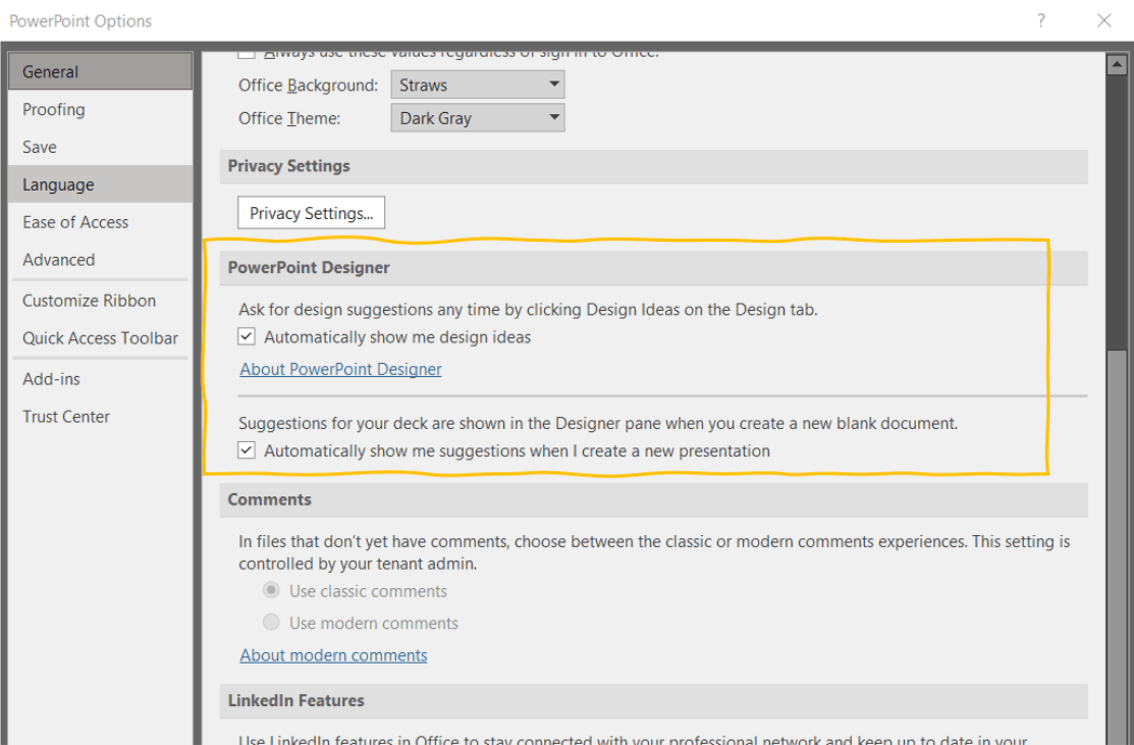Open the About PowerPoint Designer link
Screen dimensions: 1134x745
[341, 369]
